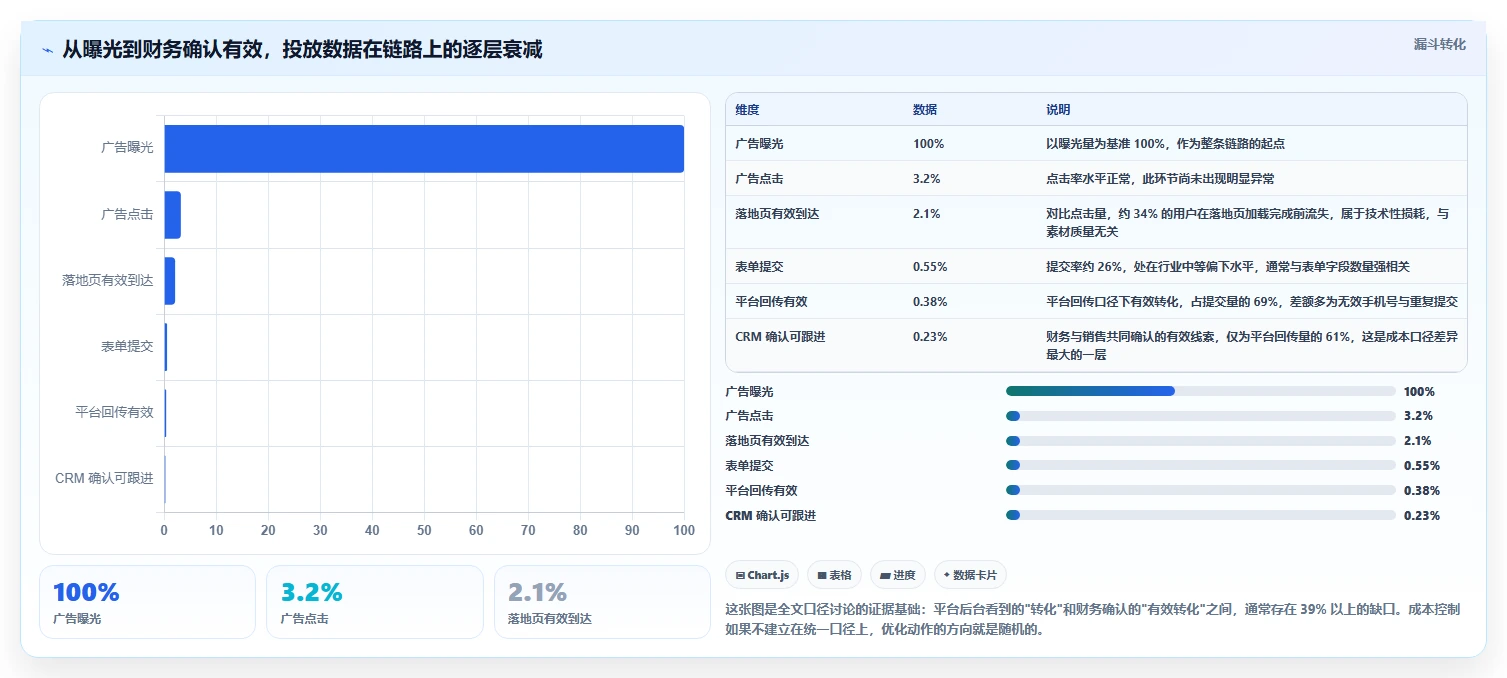Click the Chart.js chip label
1507x678 pixels.
(769, 576)
